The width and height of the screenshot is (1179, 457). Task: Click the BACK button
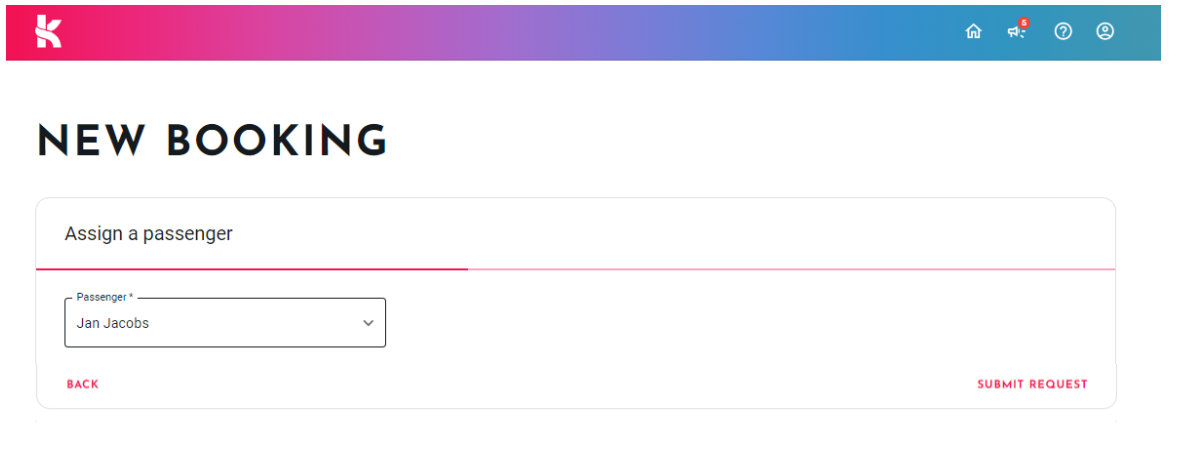(83, 384)
